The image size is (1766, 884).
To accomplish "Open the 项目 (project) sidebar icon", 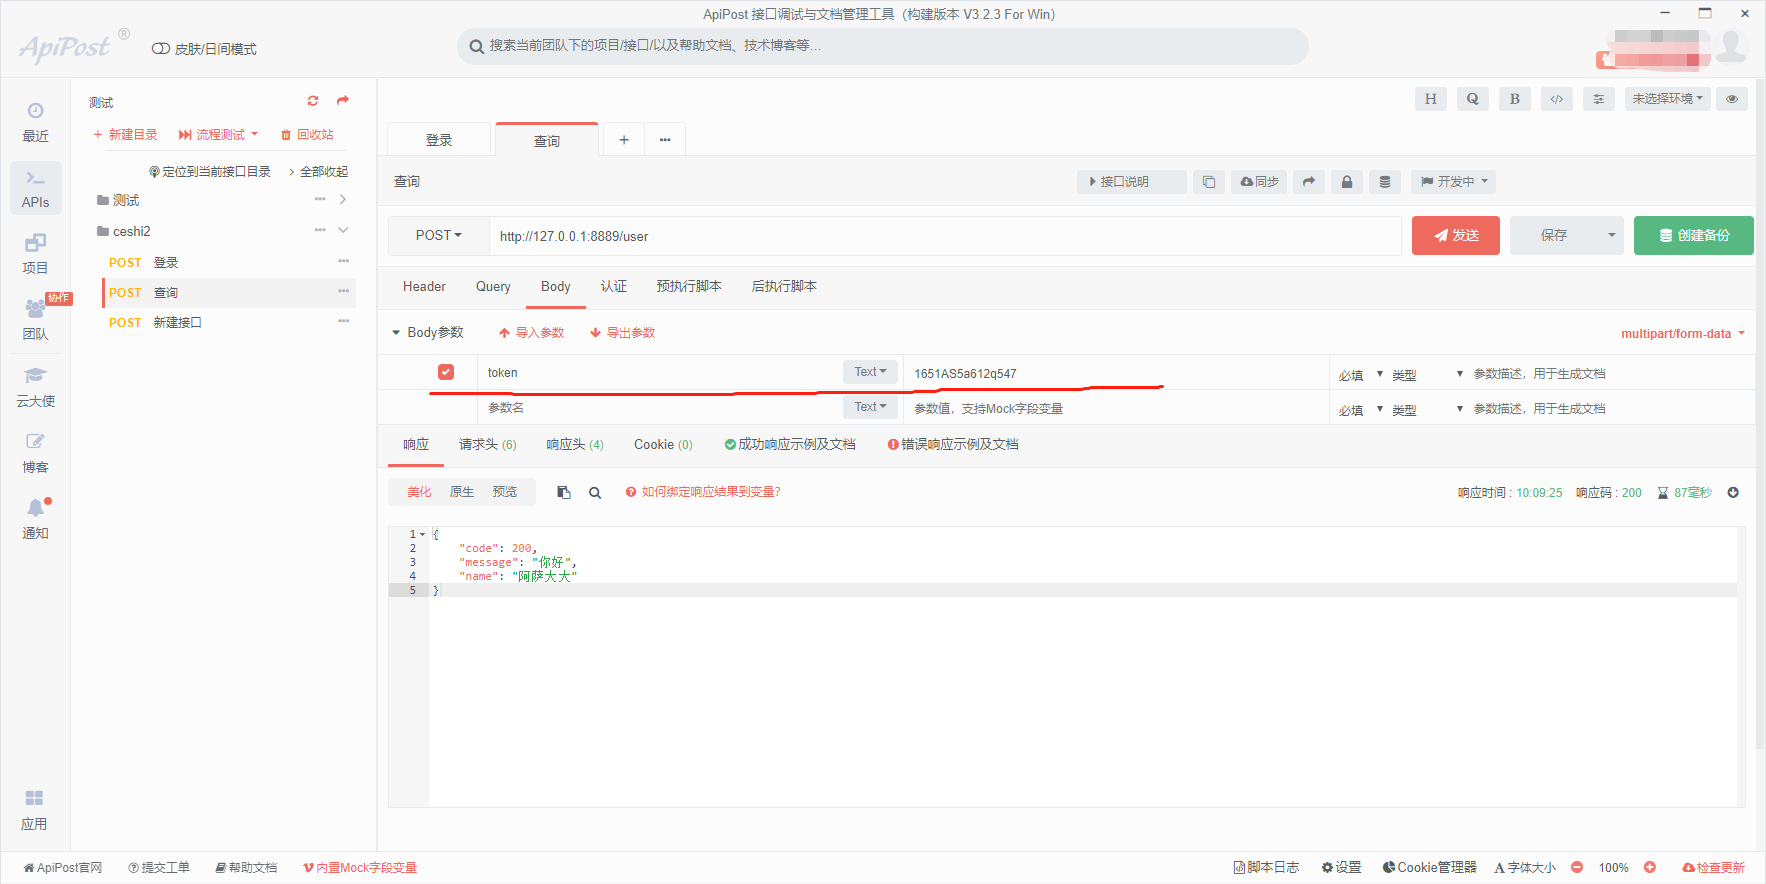I will click(35, 254).
